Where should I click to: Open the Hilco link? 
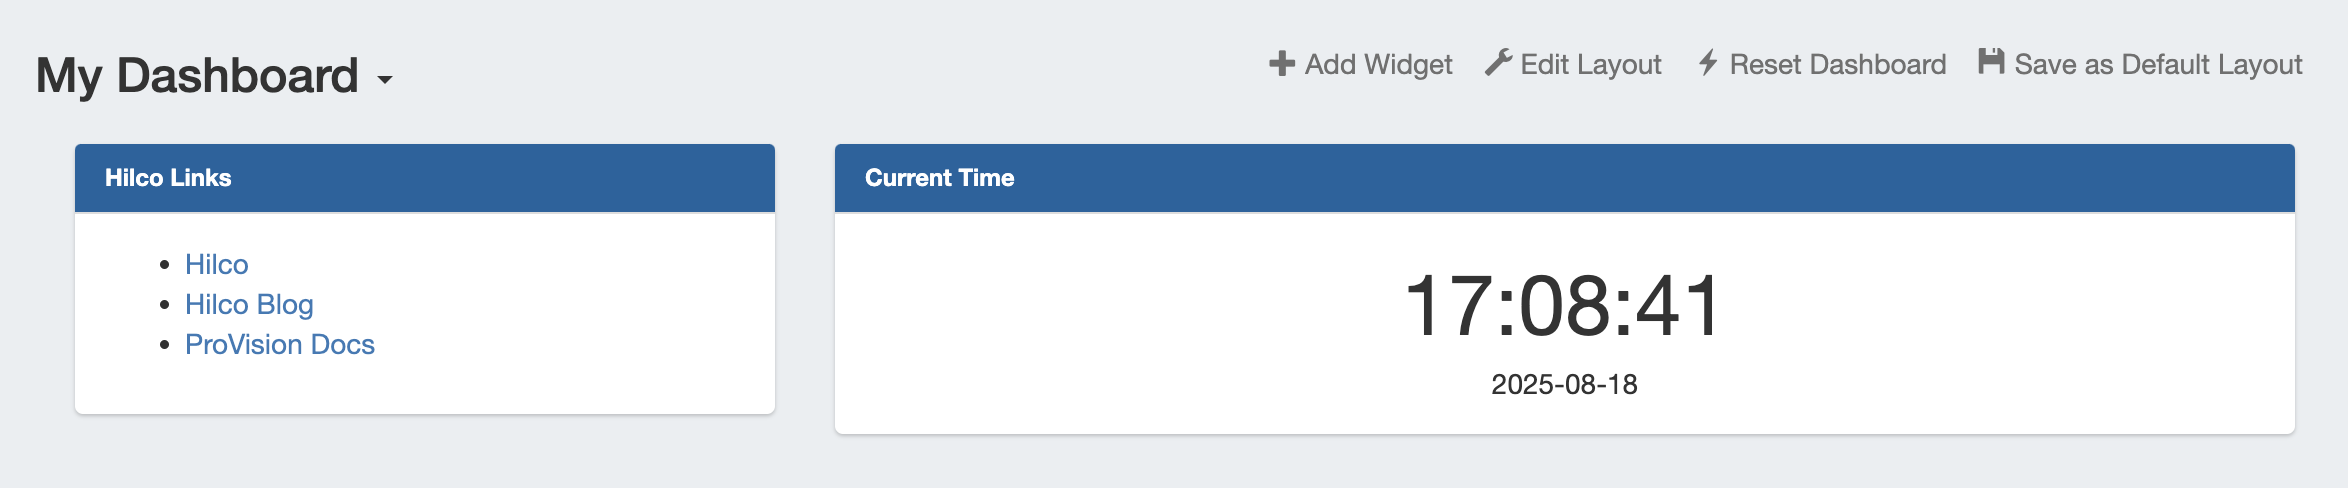point(217,264)
